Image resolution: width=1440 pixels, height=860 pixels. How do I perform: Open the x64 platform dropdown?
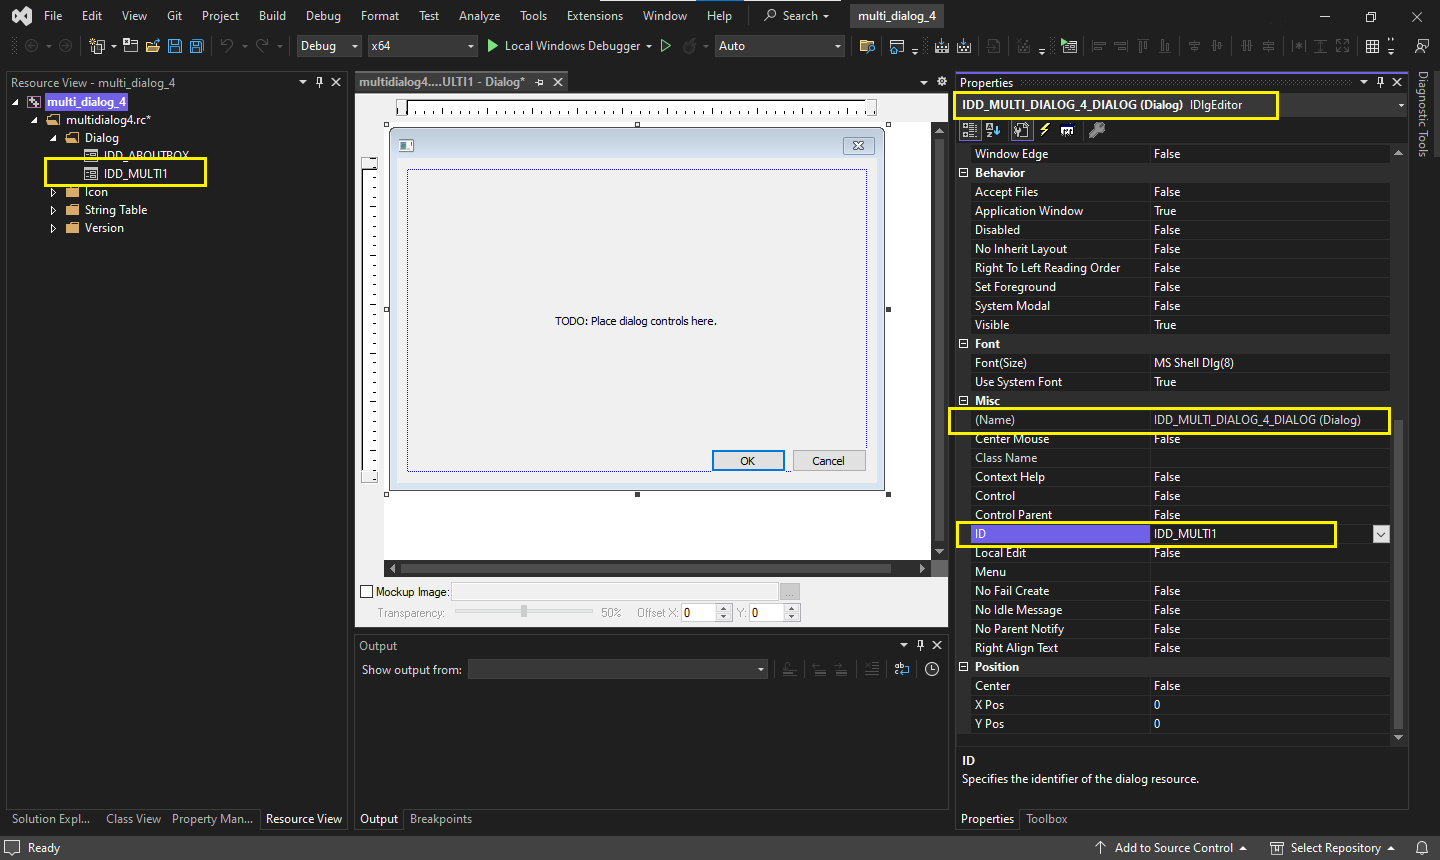pyautogui.click(x=422, y=46)
